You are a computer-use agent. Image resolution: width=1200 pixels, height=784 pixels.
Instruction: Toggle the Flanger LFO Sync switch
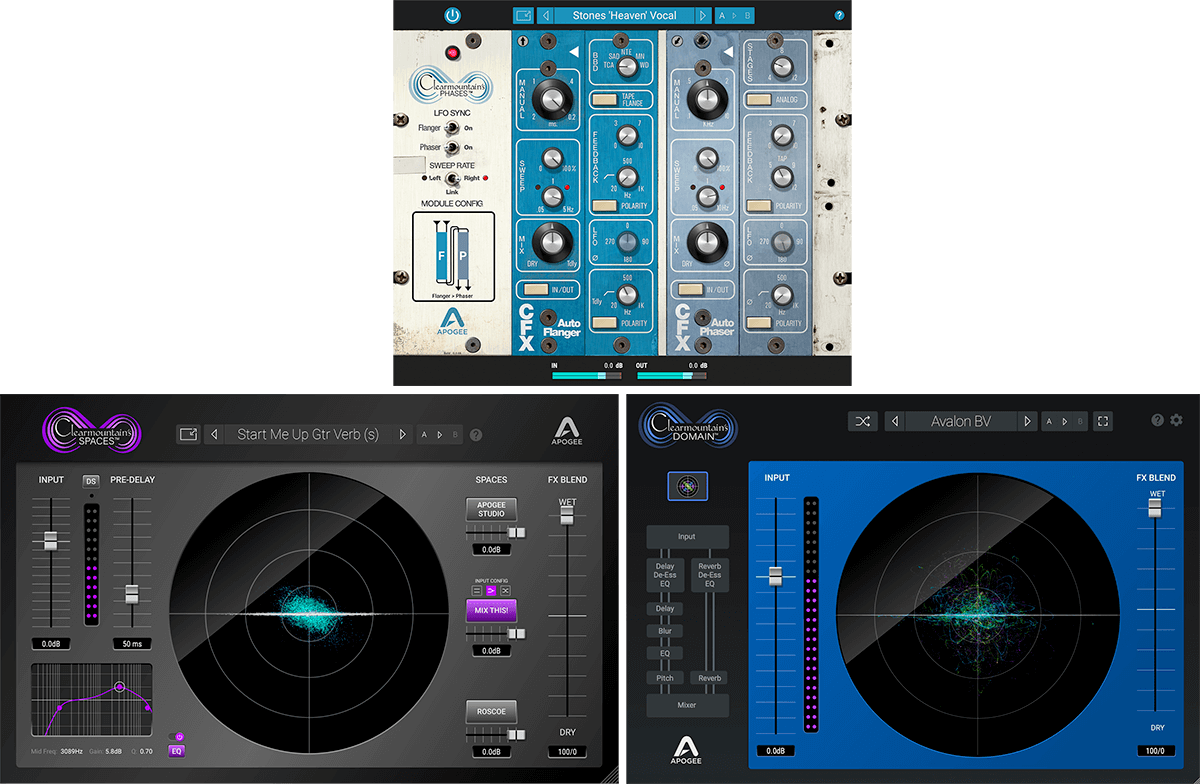453,128
